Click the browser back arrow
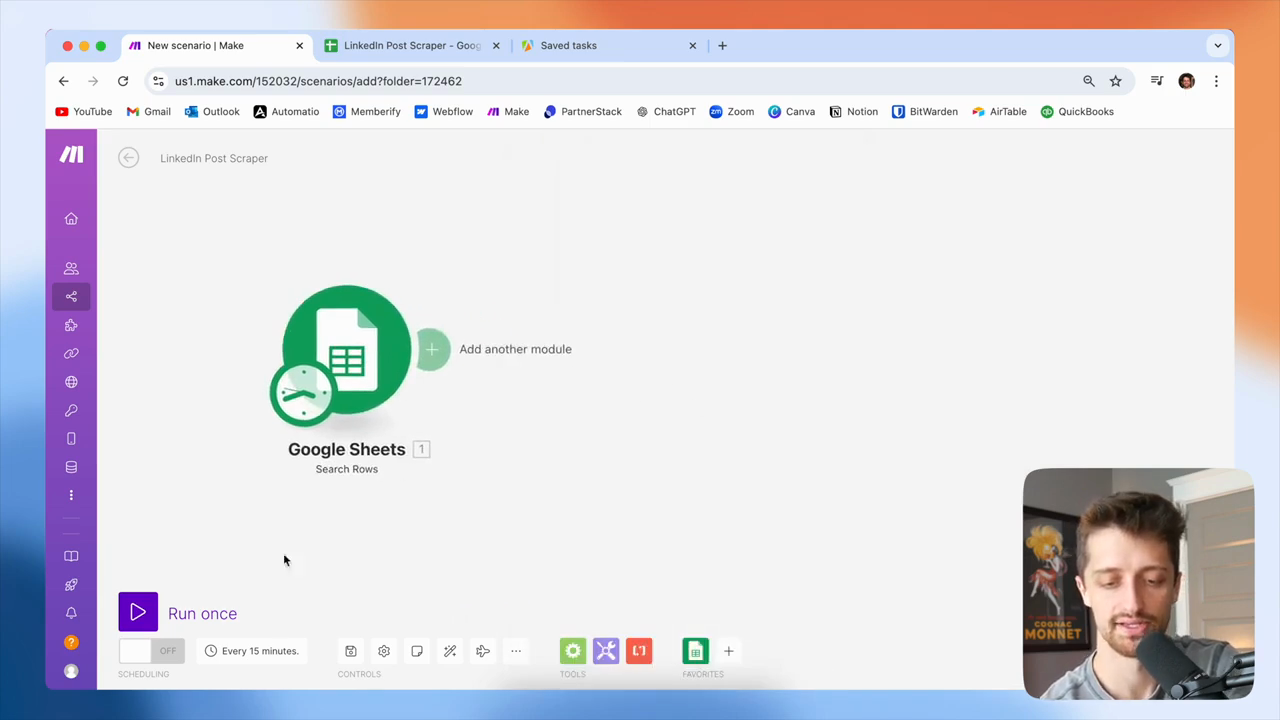The image size is (1280, 720). coord(64,81)
